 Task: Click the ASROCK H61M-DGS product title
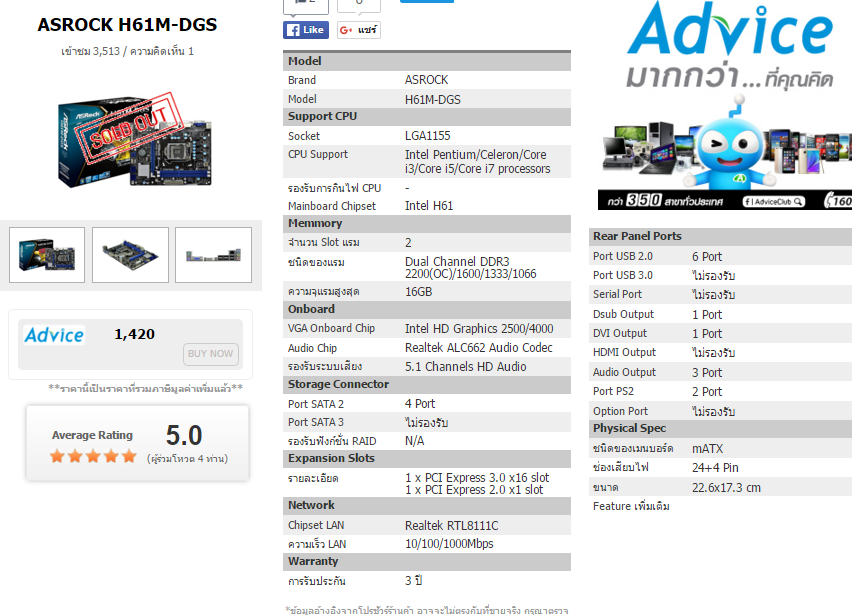(x=127, y=24)
